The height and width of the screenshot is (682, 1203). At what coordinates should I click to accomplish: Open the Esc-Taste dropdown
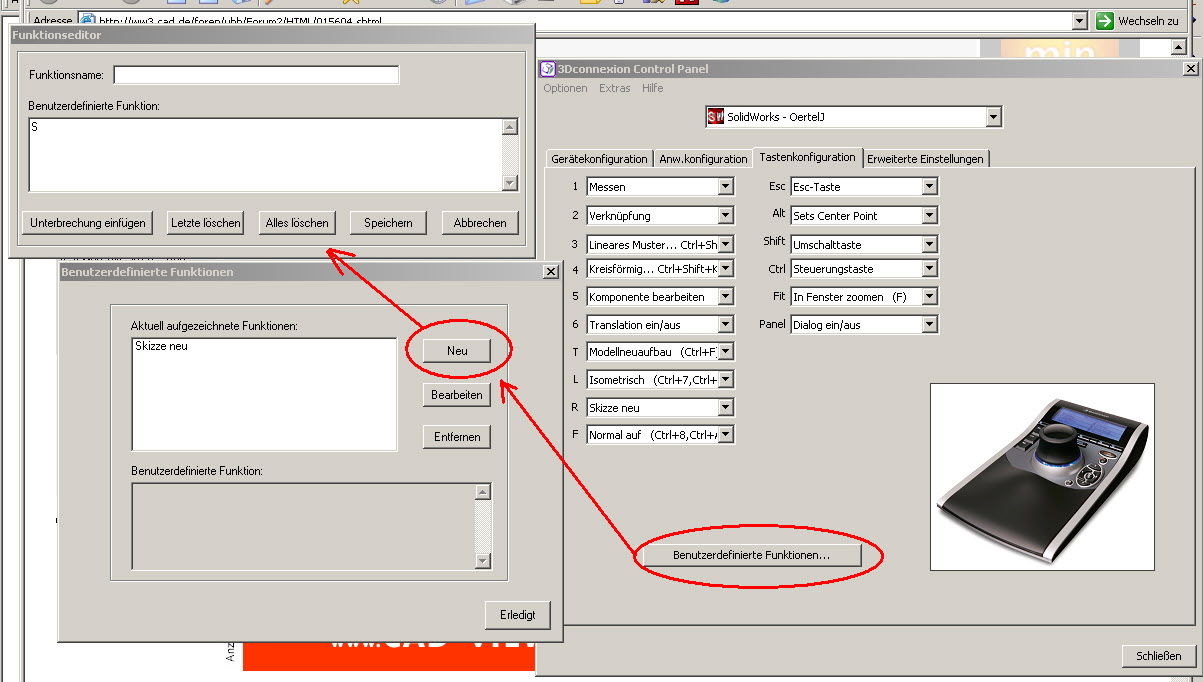coord(929,187)
